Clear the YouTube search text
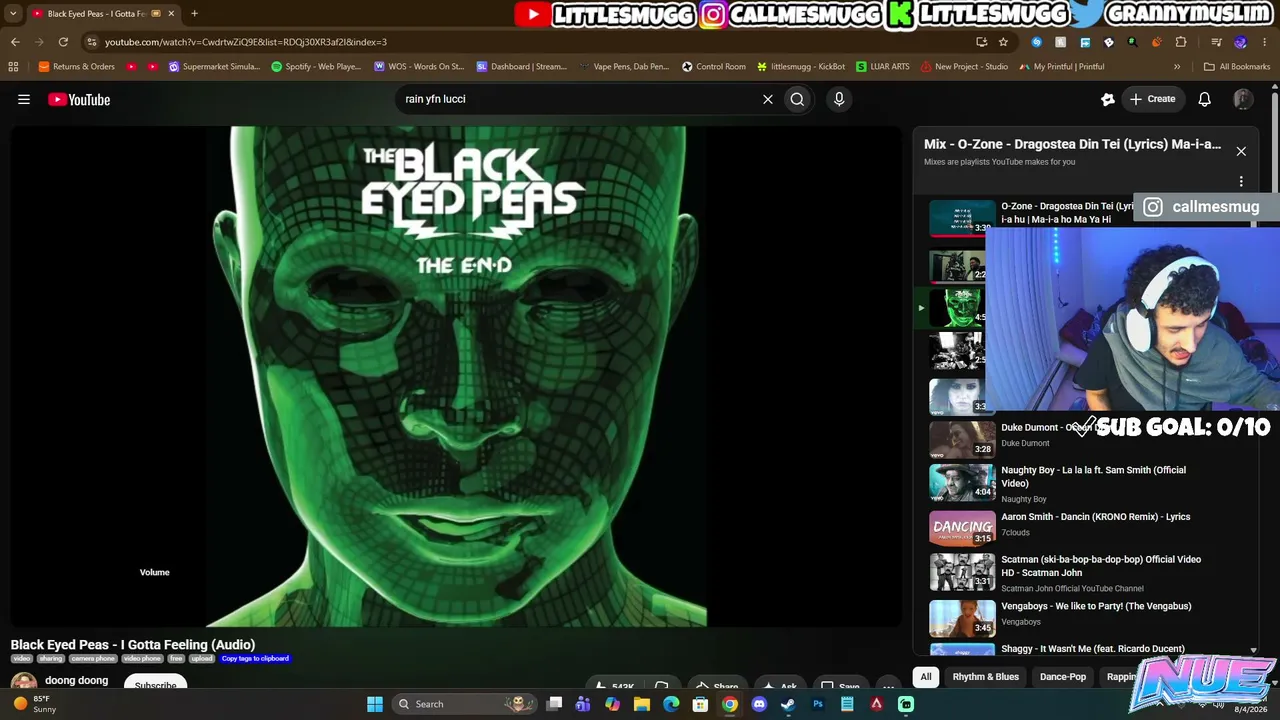The width and height of the screenshot is (1280, 720). [x=768, y=99]
